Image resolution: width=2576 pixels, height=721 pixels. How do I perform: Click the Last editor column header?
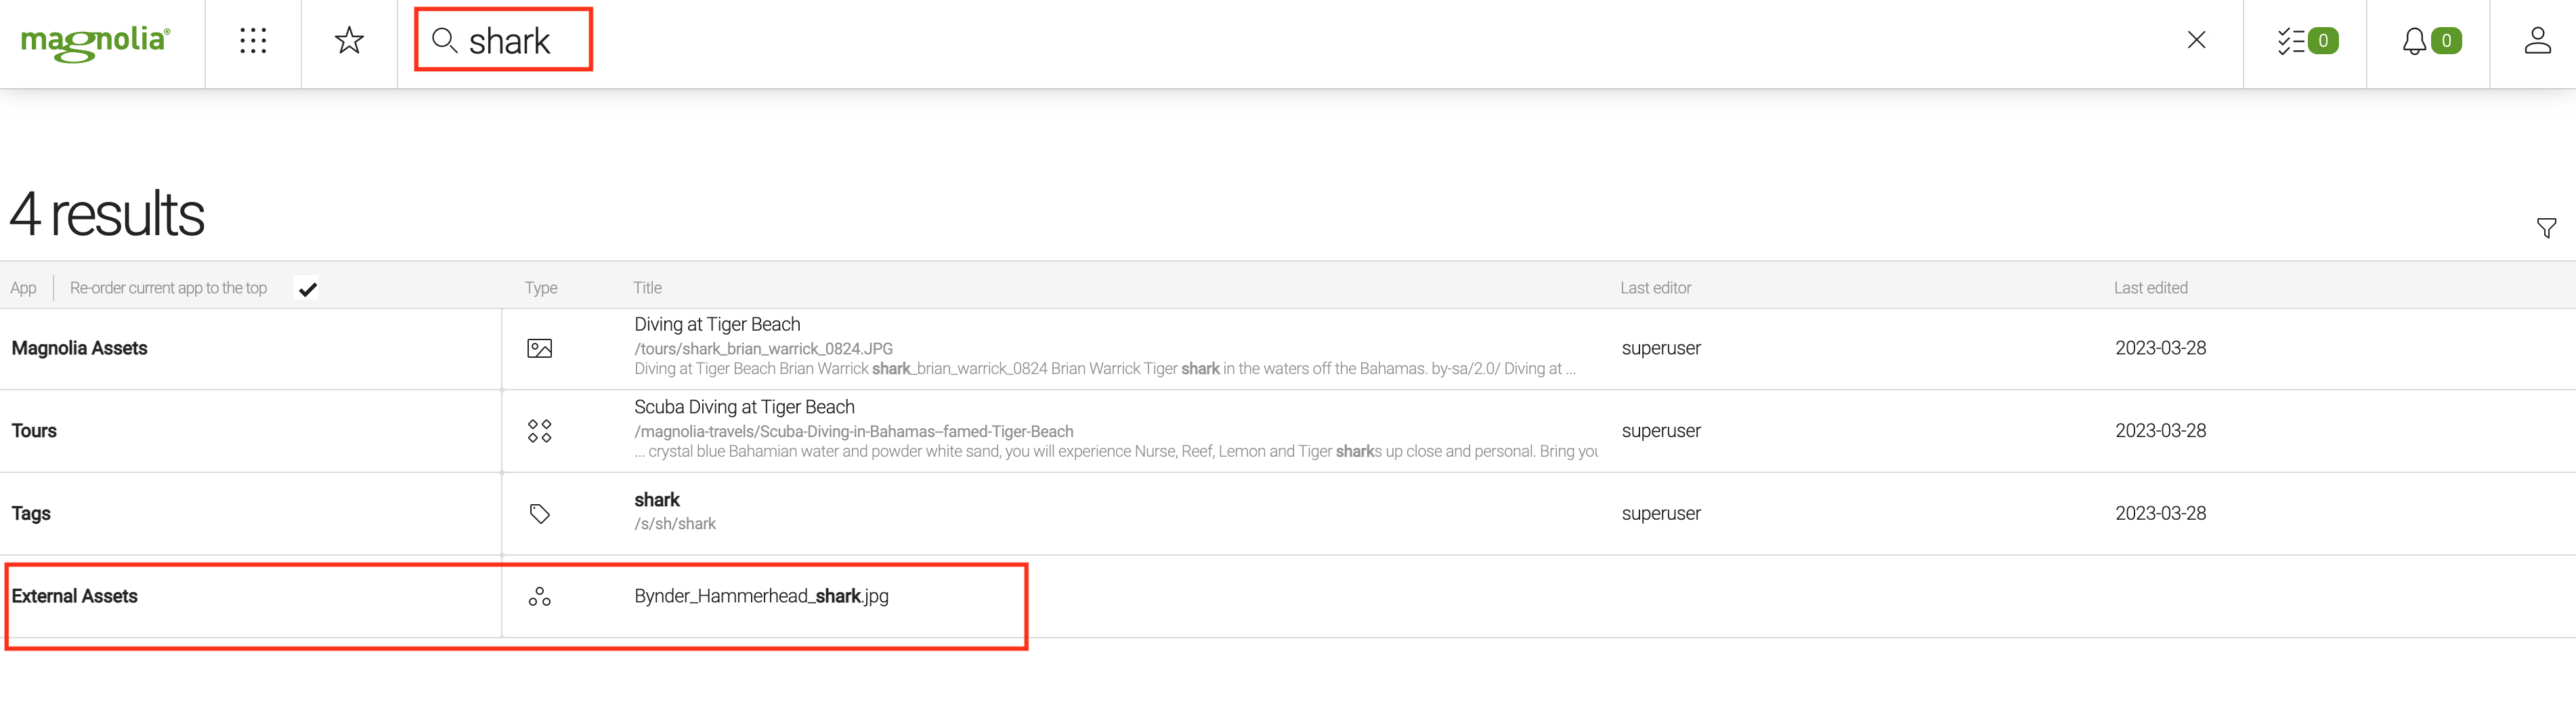coord(1655,288)
